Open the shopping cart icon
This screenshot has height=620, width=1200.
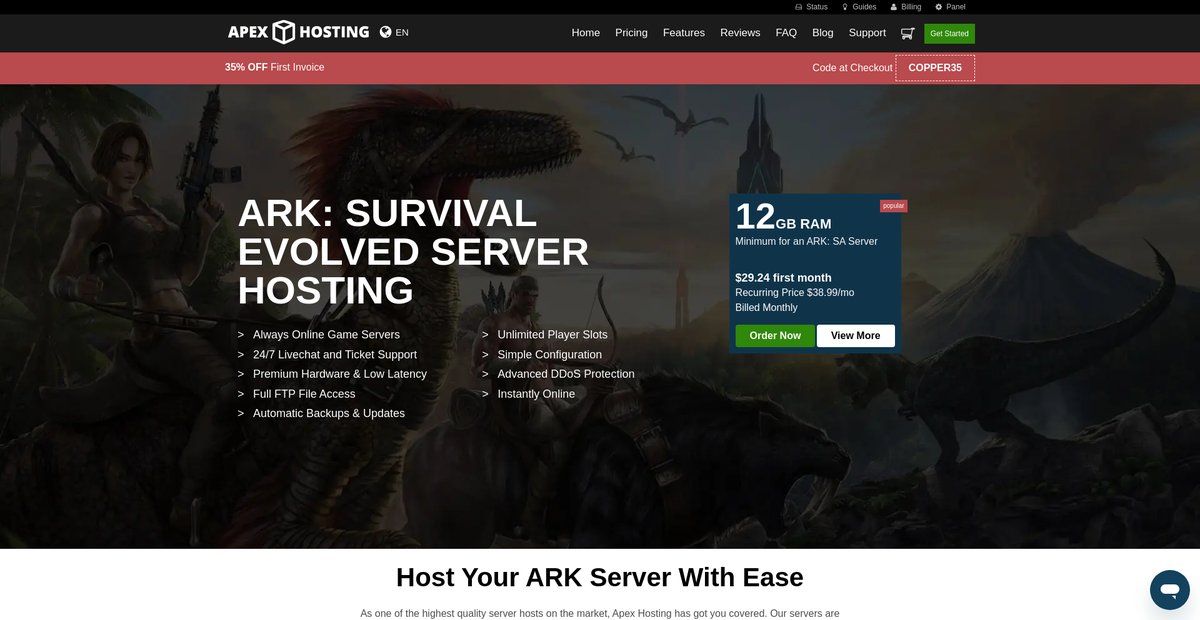coord(907,33)
